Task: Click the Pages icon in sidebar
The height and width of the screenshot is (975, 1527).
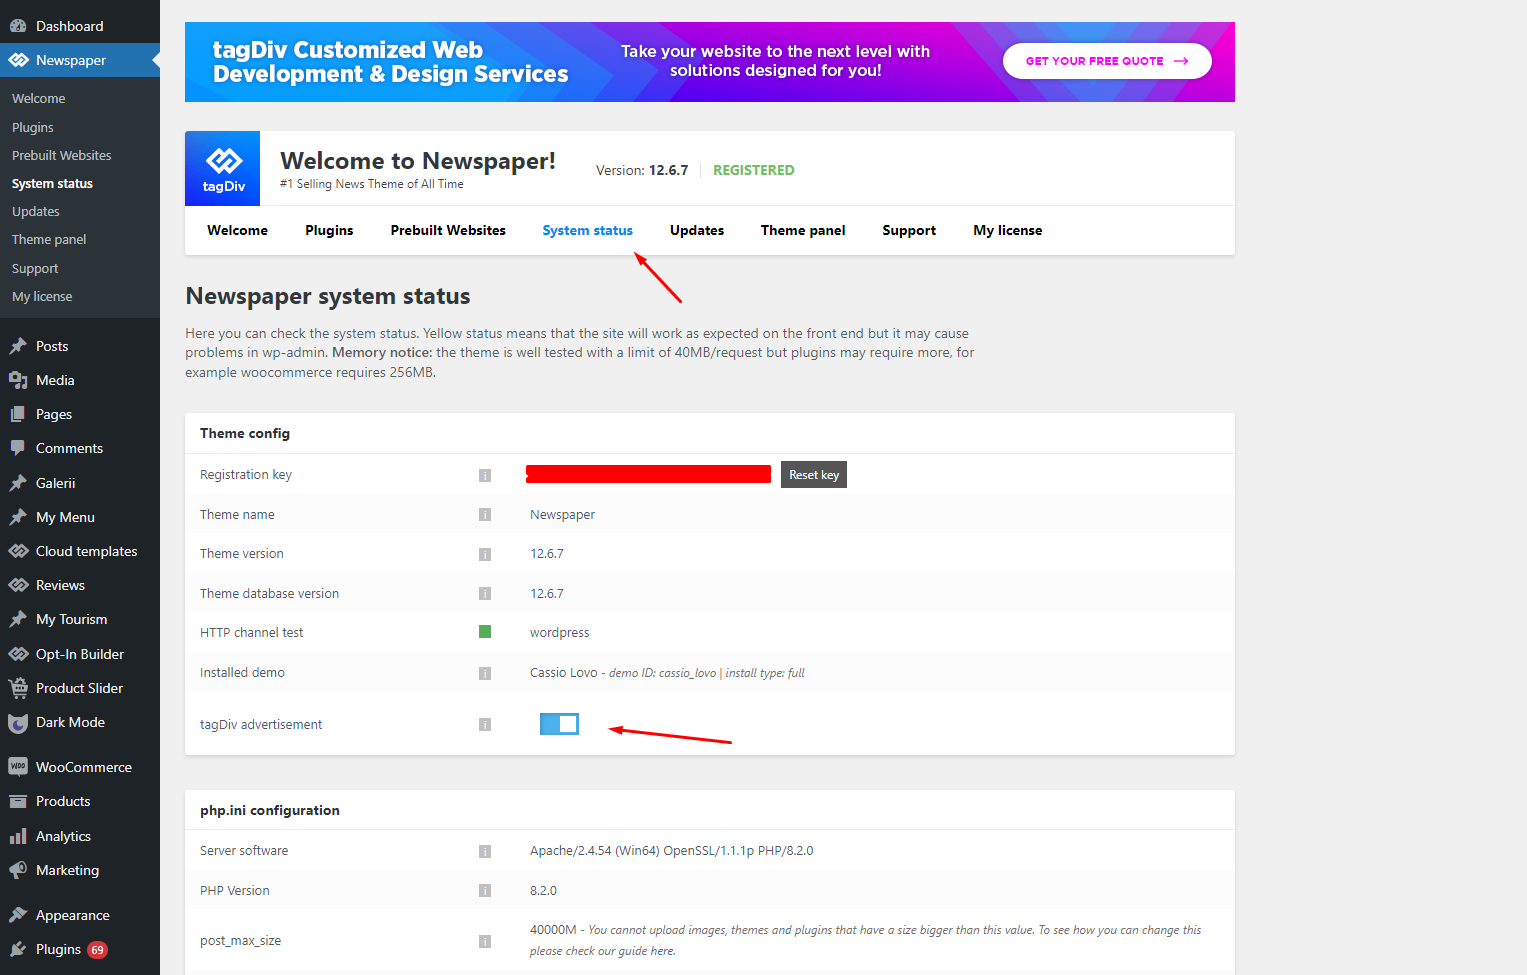Action: [x=18, y=414]
